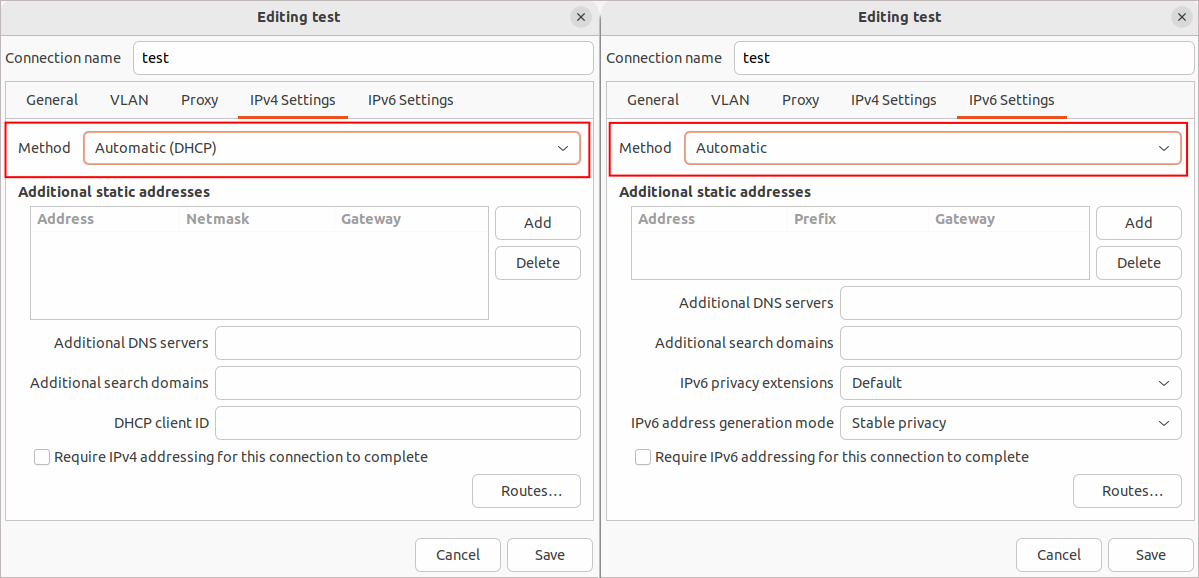
Task: Switch to Proxy tab in right dialog
Action: (x=800, y=100)
